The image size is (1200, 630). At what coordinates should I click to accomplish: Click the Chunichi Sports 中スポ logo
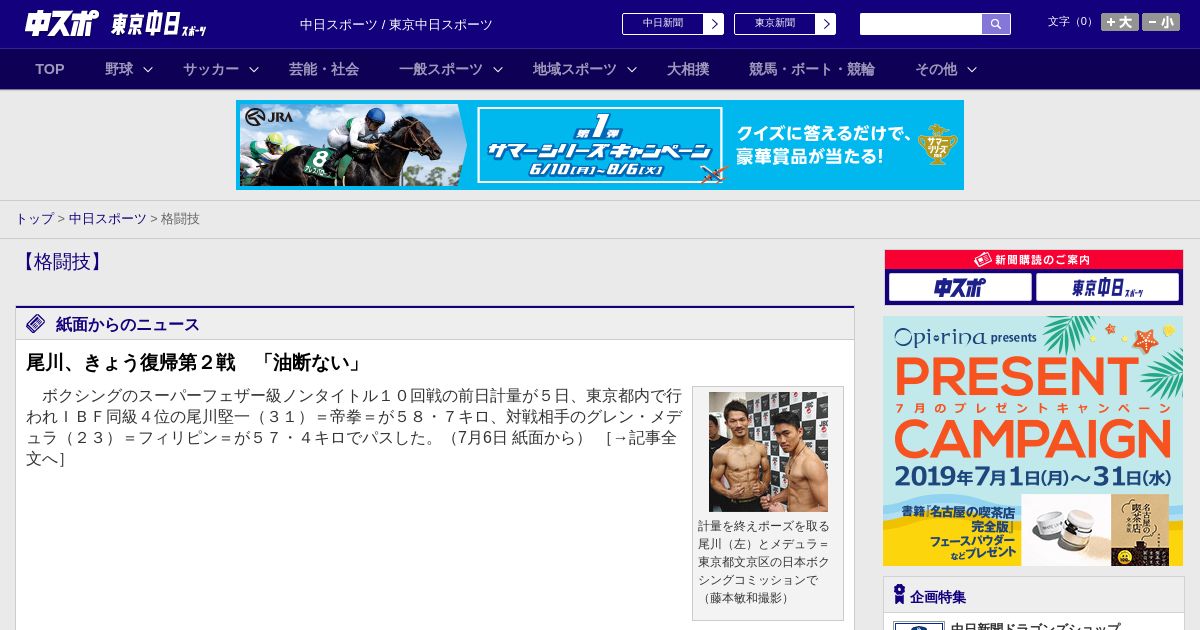tap(61, 23)
